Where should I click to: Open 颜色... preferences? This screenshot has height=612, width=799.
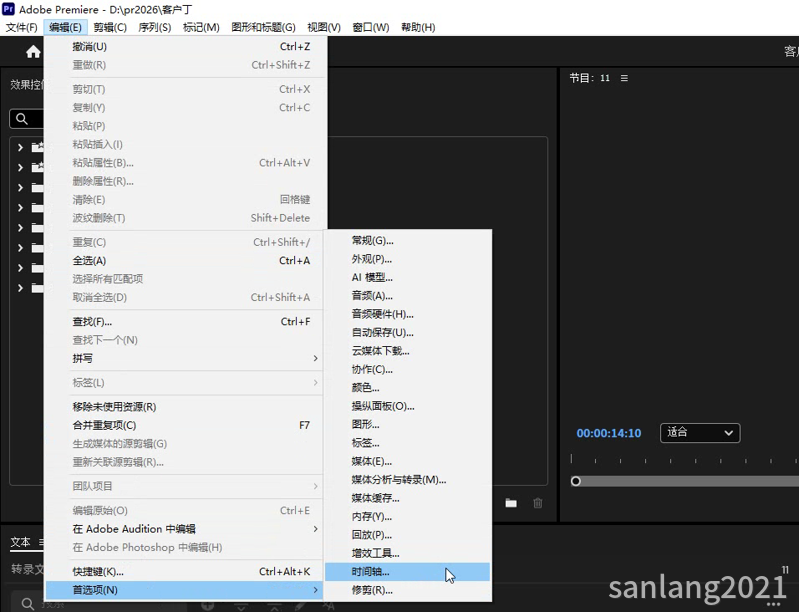click(408, 387)
